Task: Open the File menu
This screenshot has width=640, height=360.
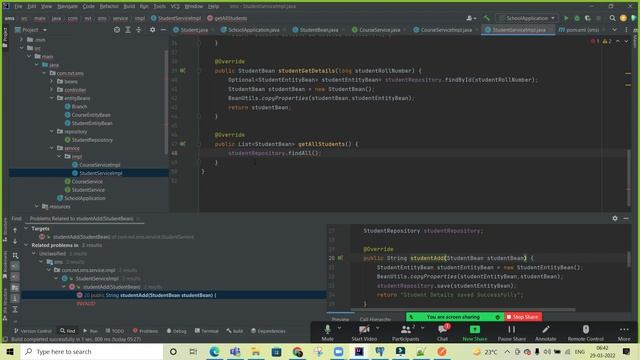Action: tap(18, 7)
